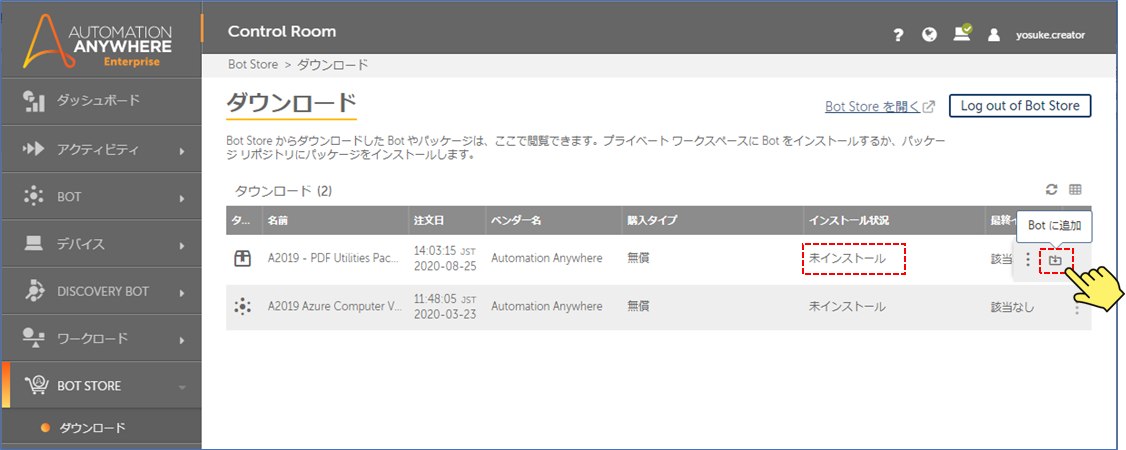Open the help question mark icon
This screenshot has width=1126, height=450.
coord(898,35)
